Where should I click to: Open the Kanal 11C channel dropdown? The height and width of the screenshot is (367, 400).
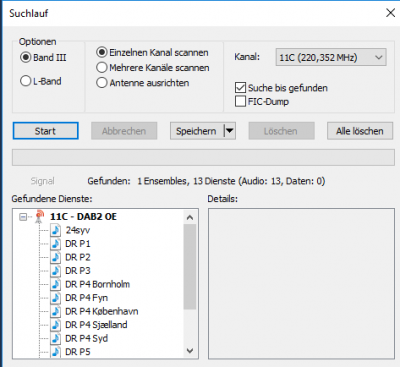[331, 57]
